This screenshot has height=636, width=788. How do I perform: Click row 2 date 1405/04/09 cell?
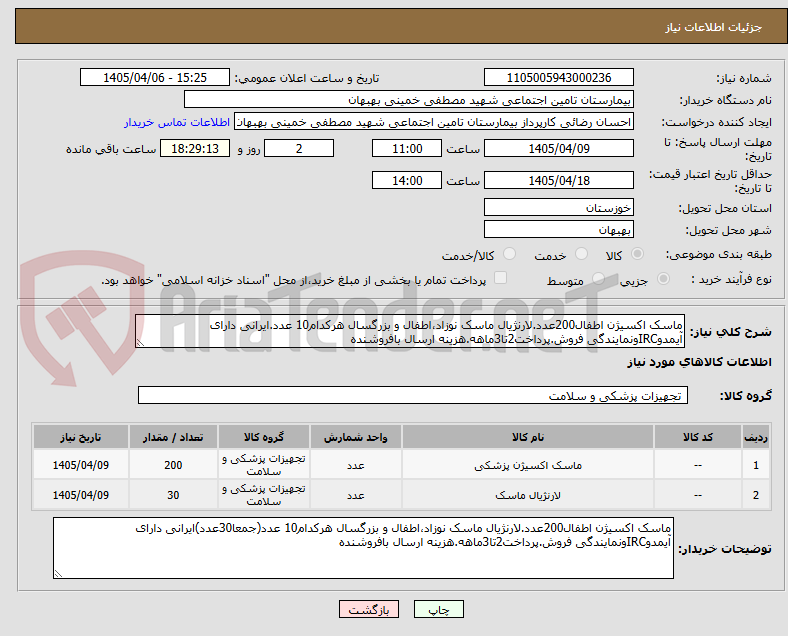[81, 495]
